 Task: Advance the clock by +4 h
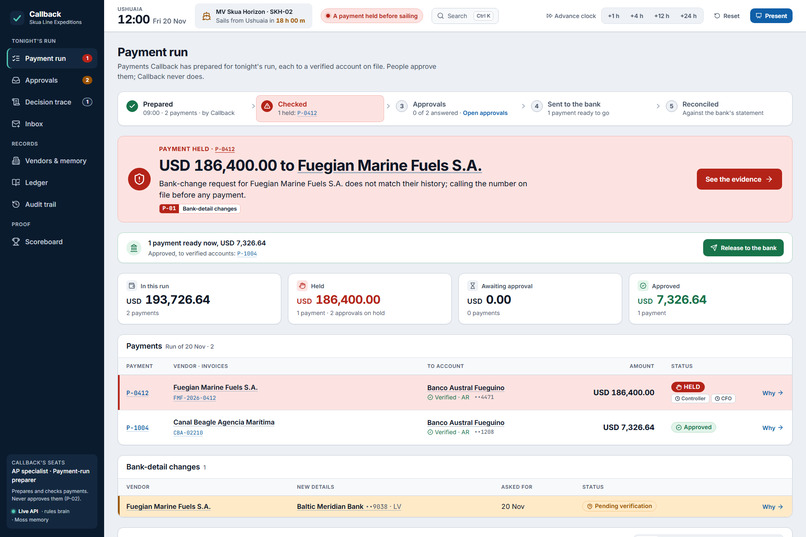tap(636, 16)
